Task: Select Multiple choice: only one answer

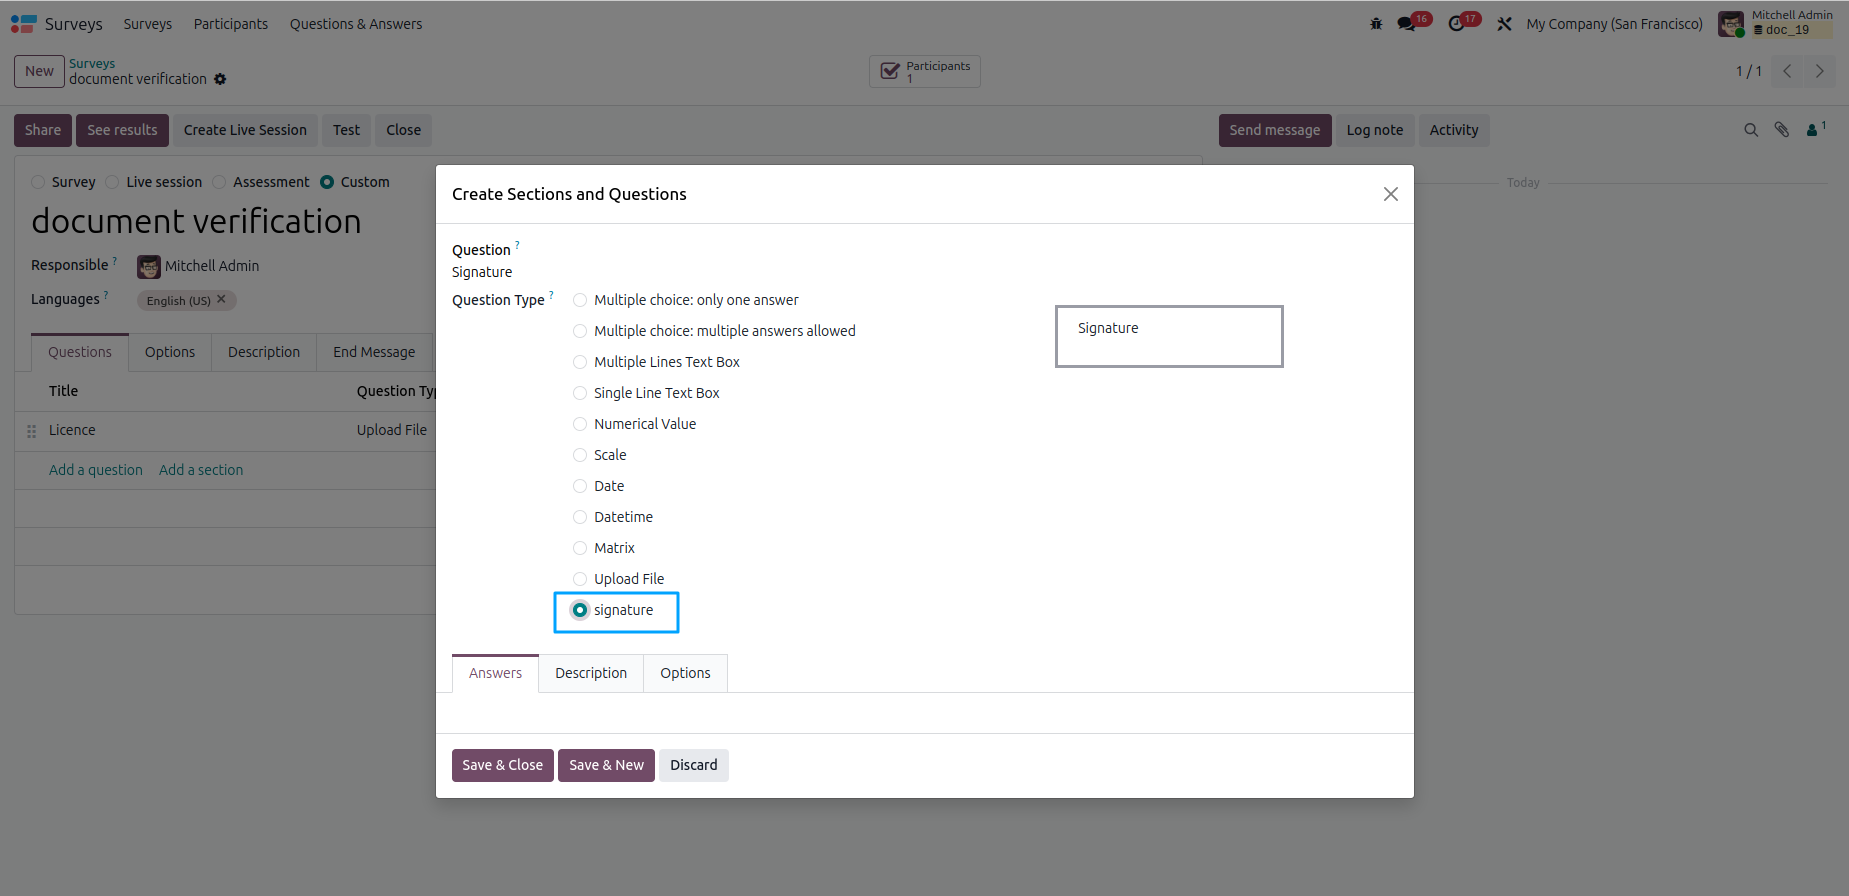Action: [x=580, y=300]
